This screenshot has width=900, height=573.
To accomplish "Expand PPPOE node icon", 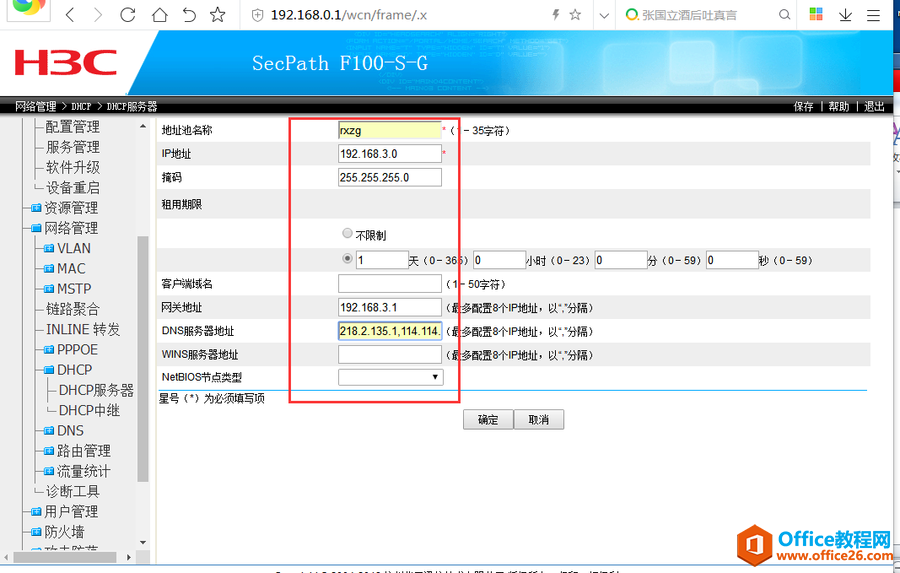I will click(x=49, y=350).
